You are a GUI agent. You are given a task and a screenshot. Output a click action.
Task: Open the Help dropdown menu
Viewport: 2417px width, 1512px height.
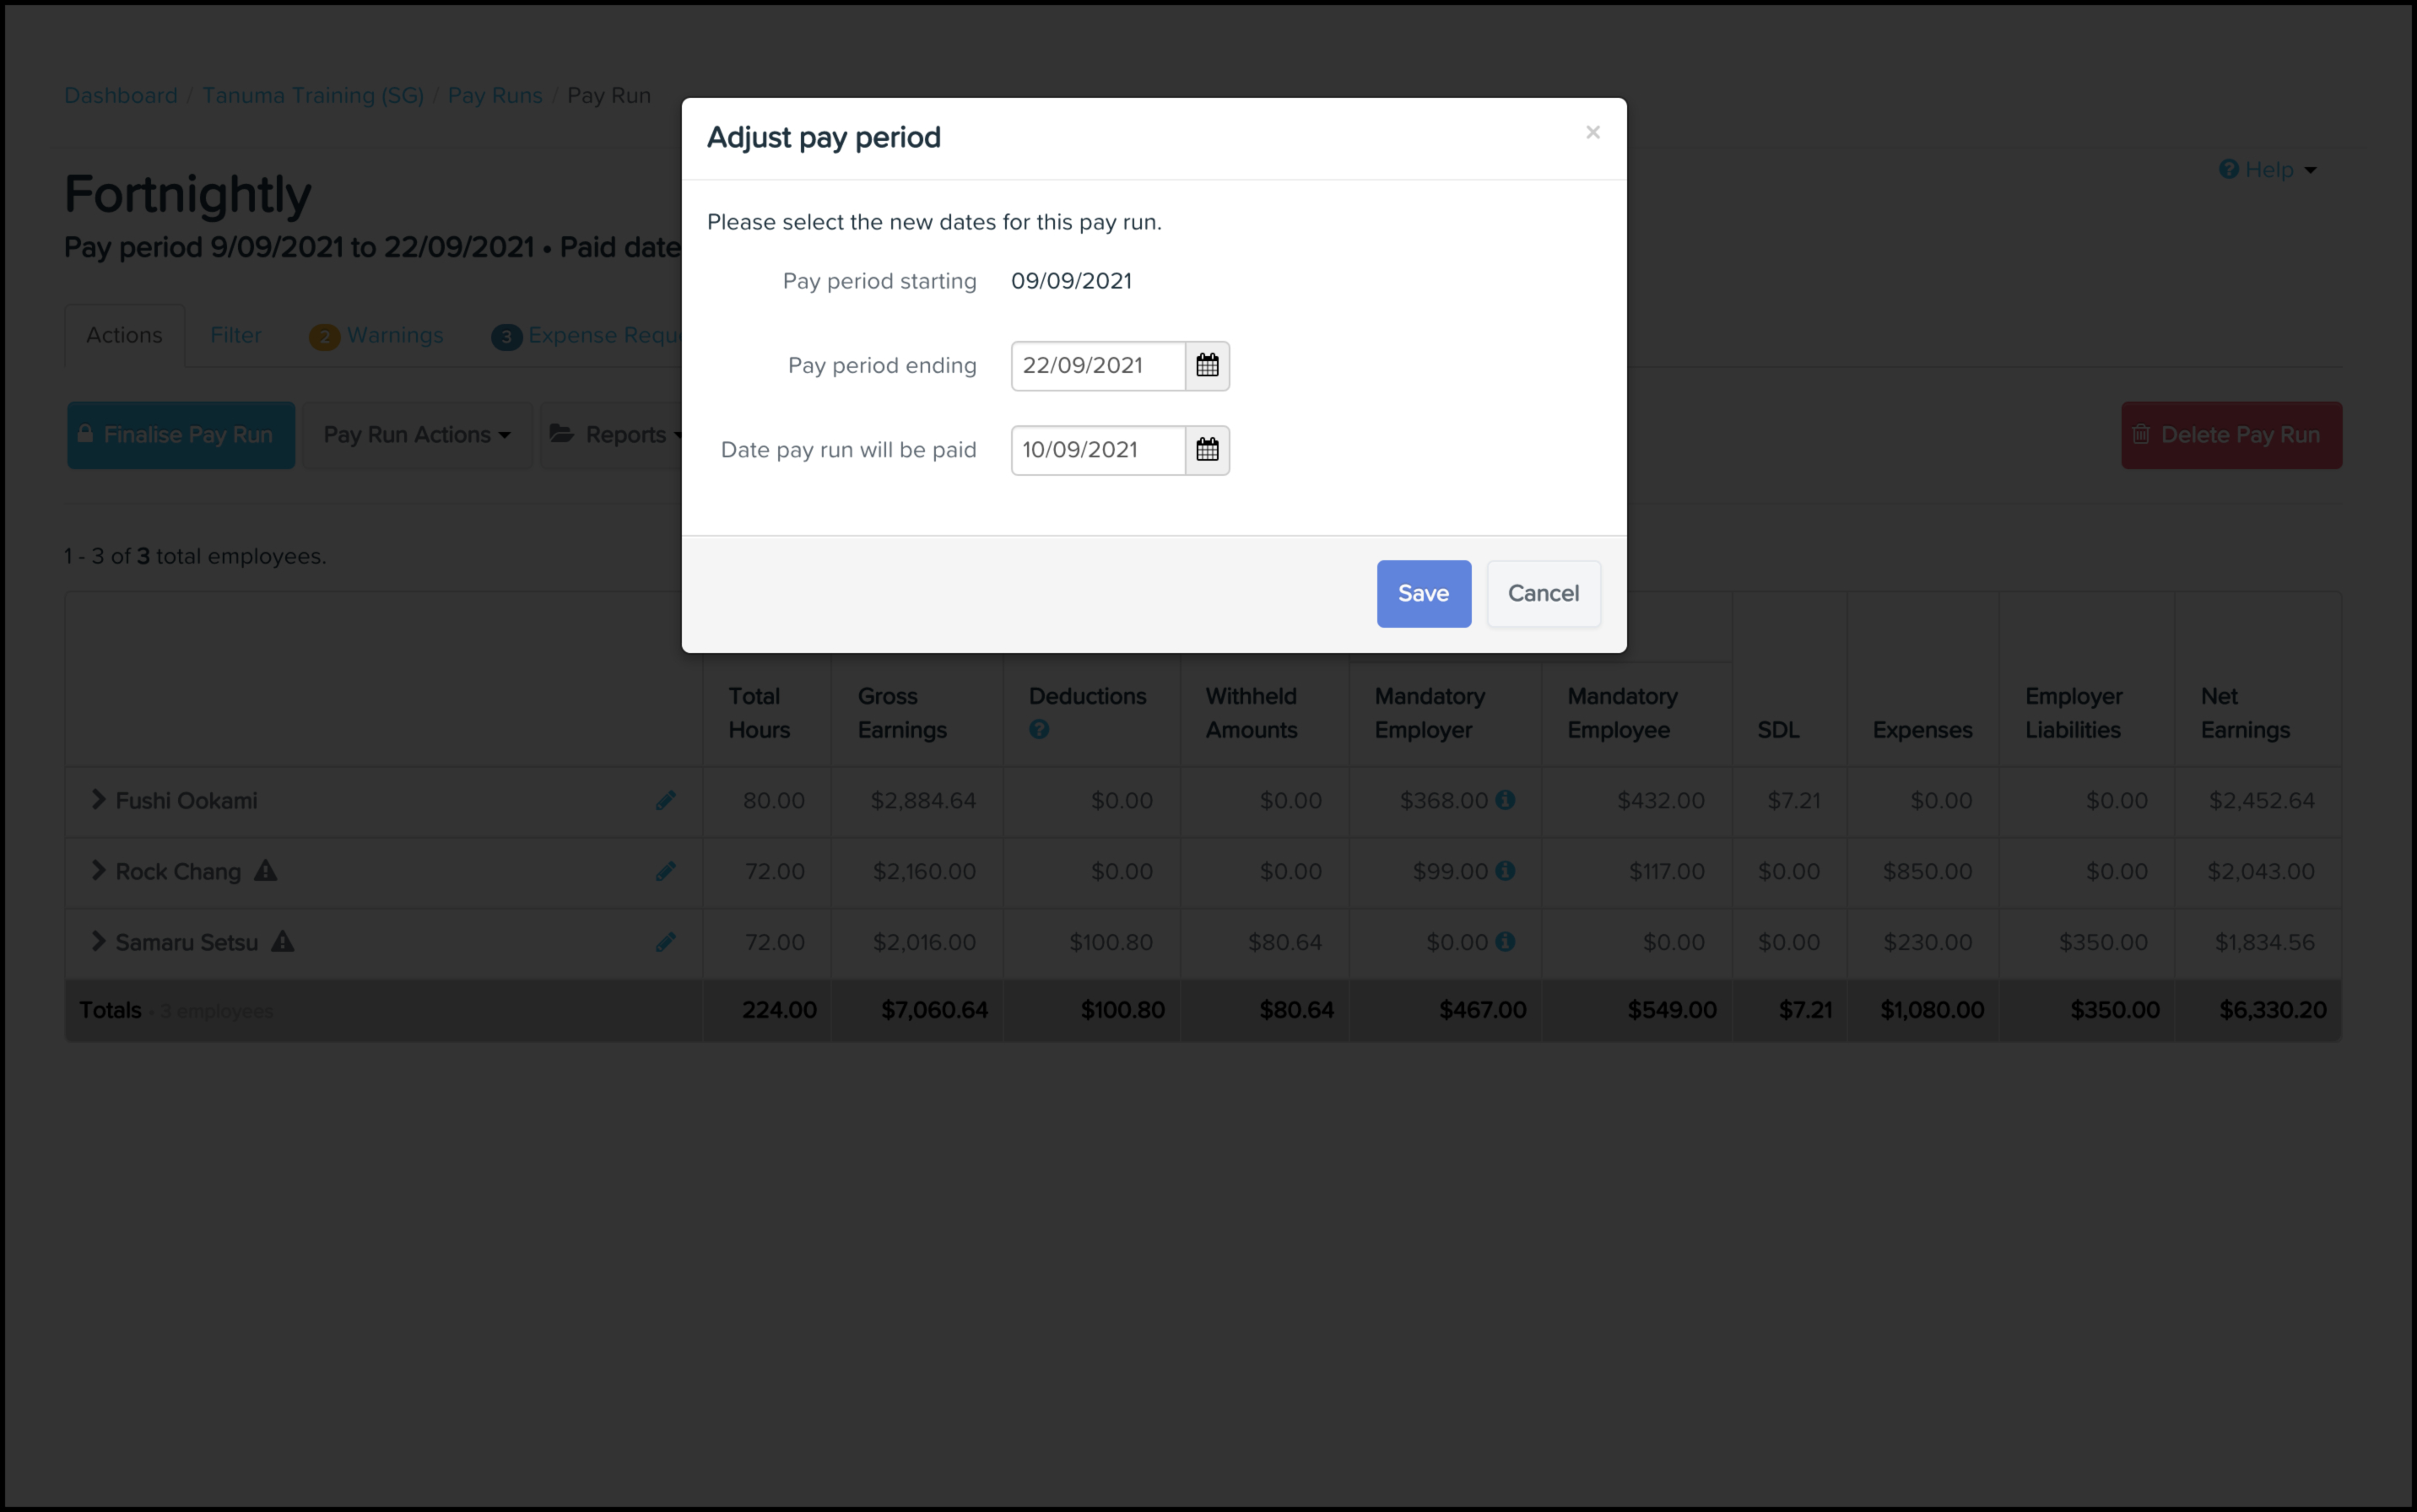(2268, 170)
